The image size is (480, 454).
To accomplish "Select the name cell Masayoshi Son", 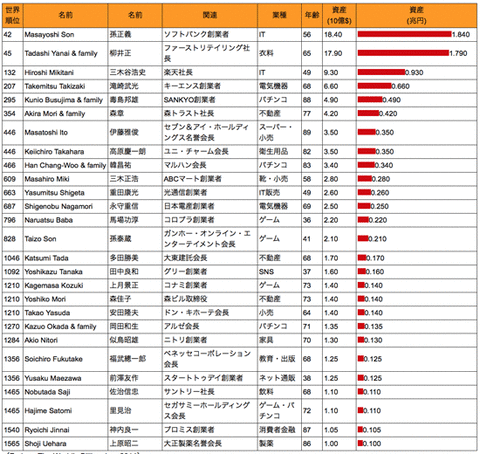I will [65, 35].
